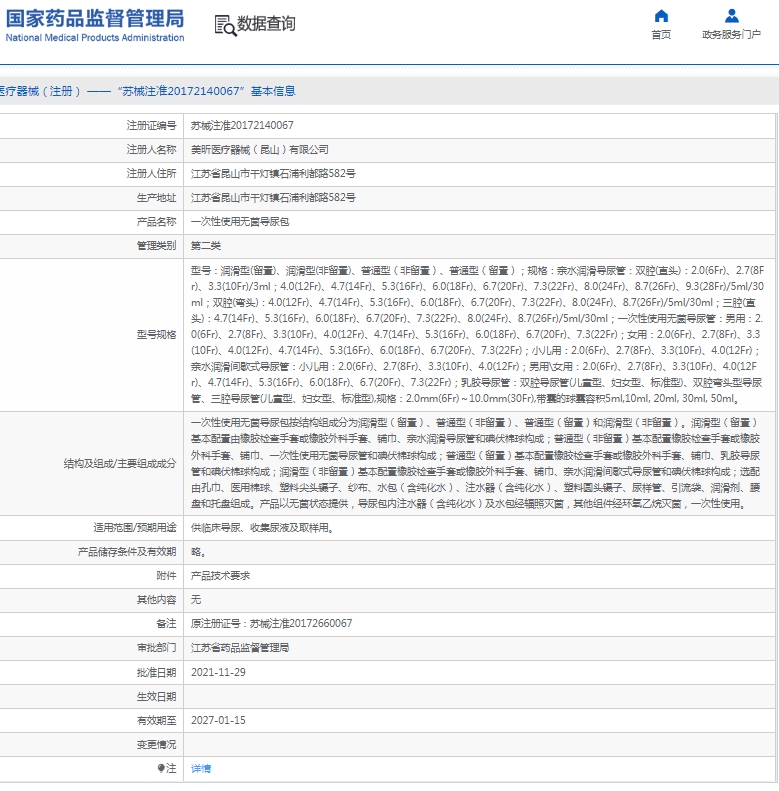
Task: Open the 详情 link in the 注 row
Action: 201,768
